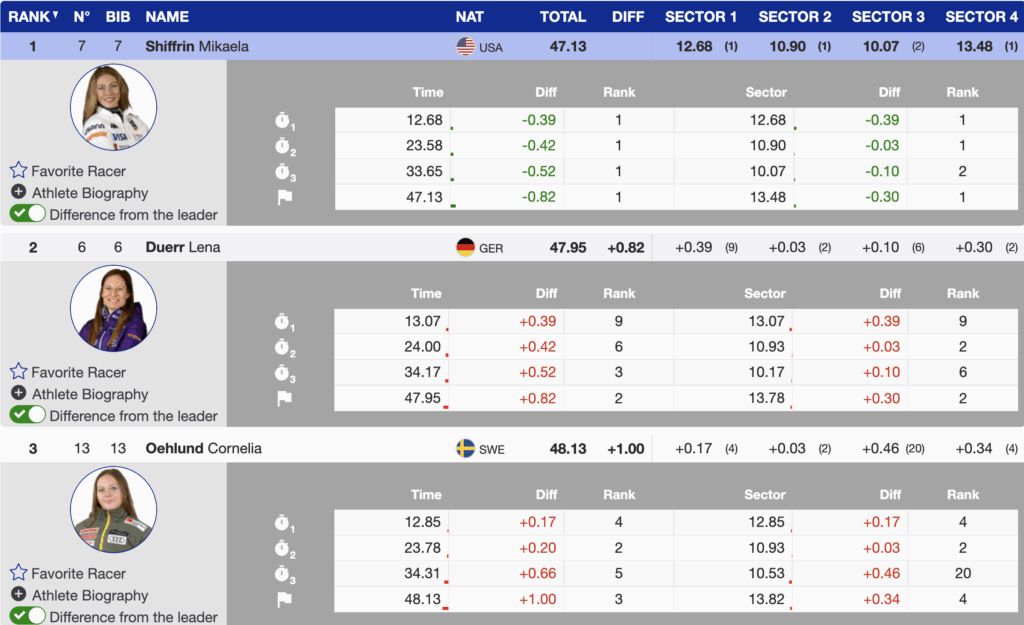Toggle Shiffrin's Difference from the leader switch
Image resolution: width=1024 pixels, height=625 pixels.
28,214
